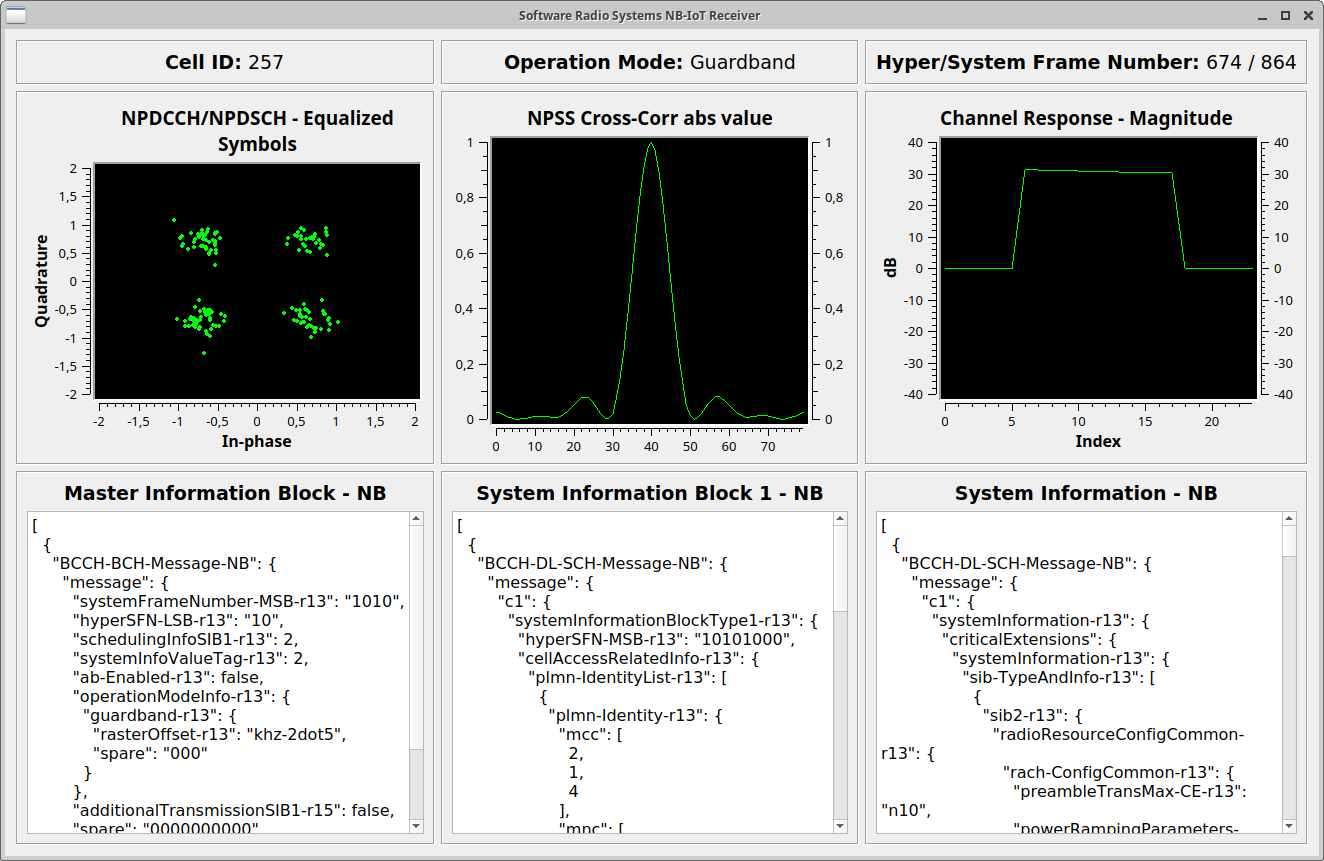
Task: Click scrollbar thumb in System Information - NB panel
Action: point(1290,542)
